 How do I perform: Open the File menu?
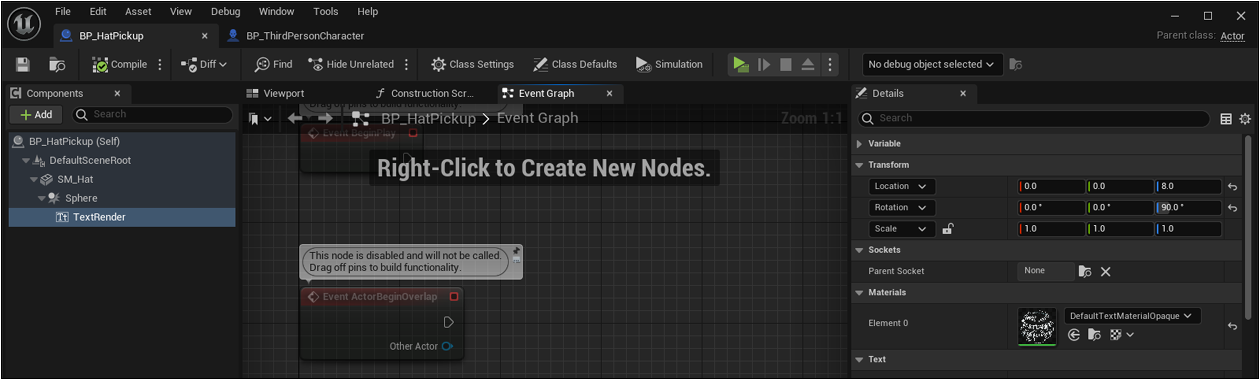point(63,11)
